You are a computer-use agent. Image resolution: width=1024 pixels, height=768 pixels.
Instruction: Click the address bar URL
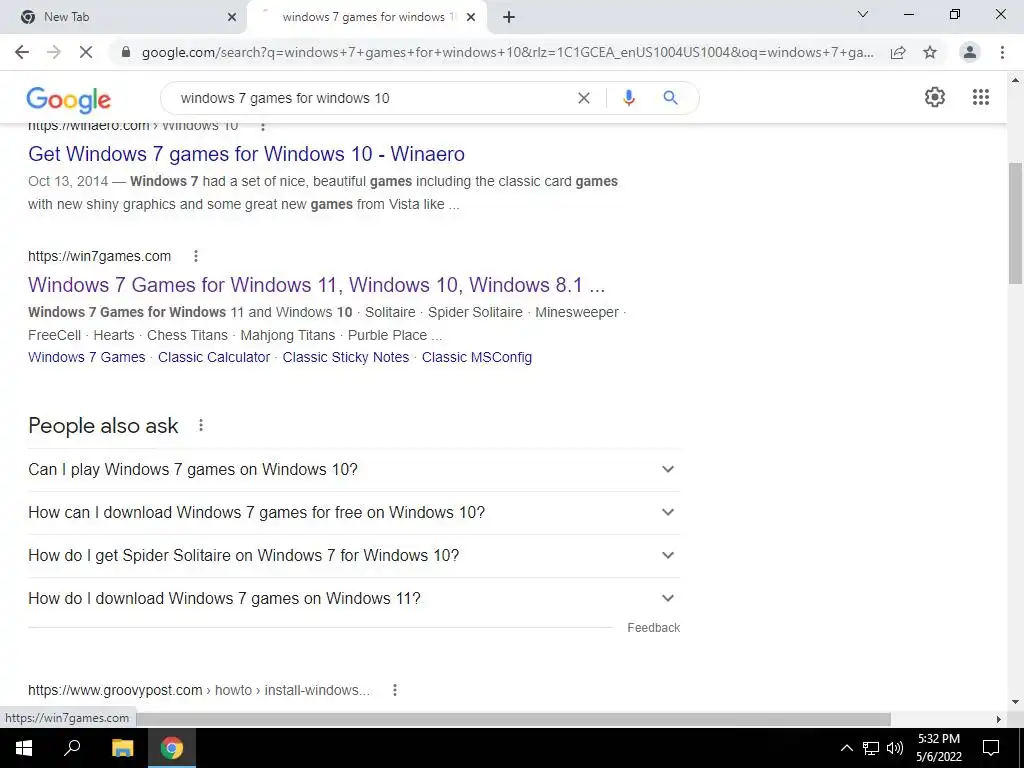pyautogui.click(x=507, y=52)
